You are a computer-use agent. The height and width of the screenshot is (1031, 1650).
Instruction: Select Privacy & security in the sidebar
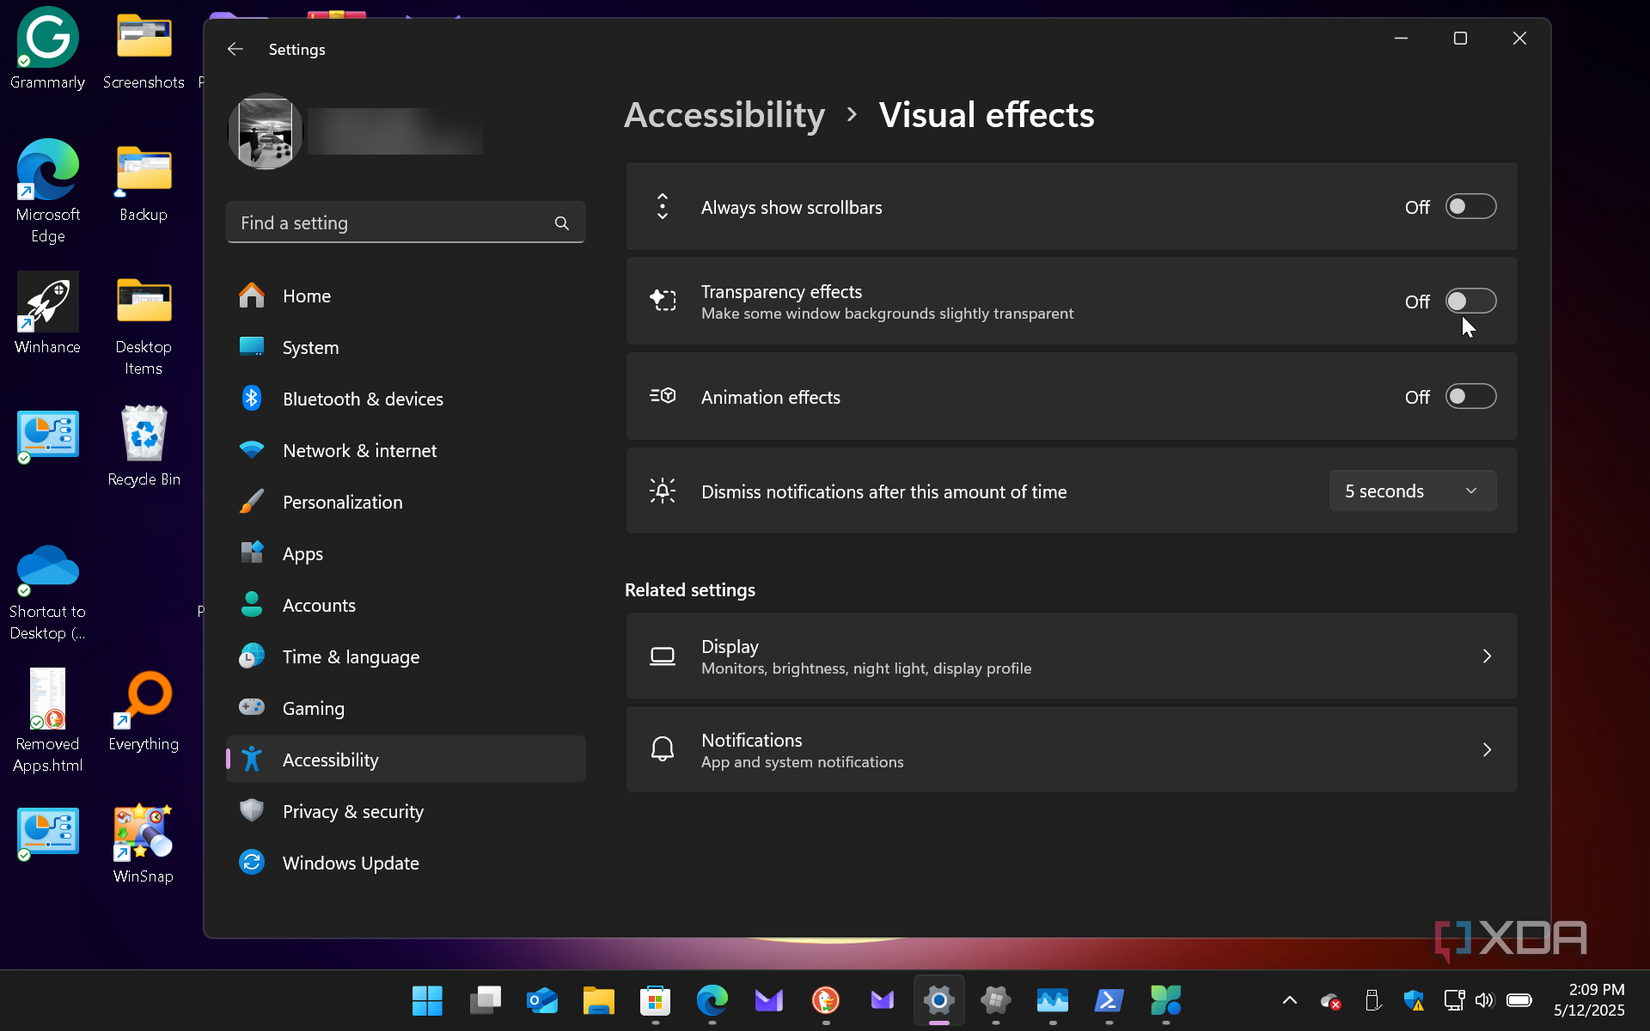click(353, 811)
